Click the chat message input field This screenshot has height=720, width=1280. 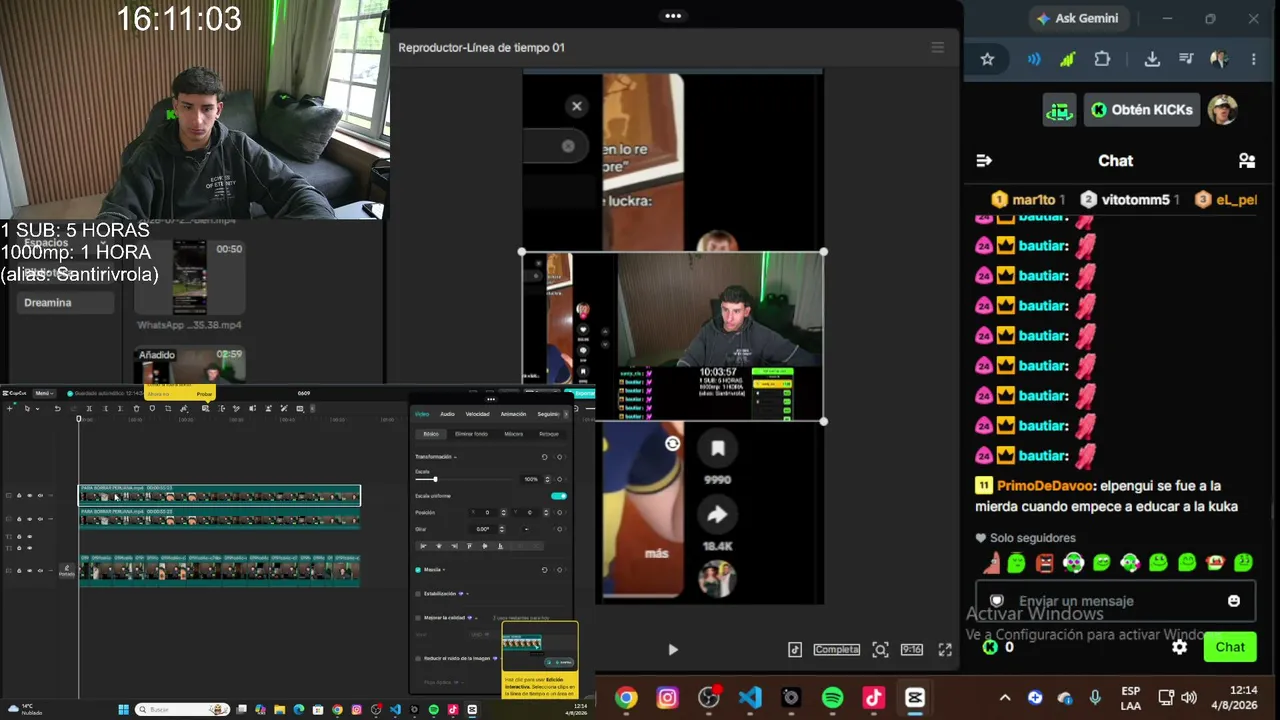pyautogui.click(x=1113, y=601)
